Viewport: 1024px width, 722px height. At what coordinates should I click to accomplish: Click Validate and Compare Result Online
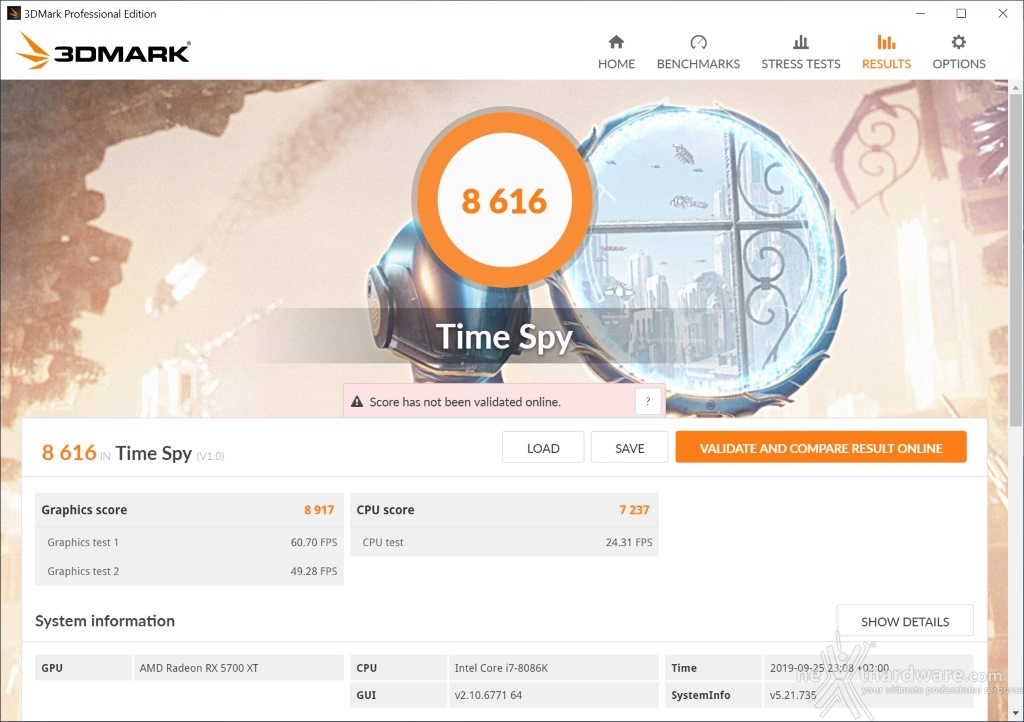[821, 447]
